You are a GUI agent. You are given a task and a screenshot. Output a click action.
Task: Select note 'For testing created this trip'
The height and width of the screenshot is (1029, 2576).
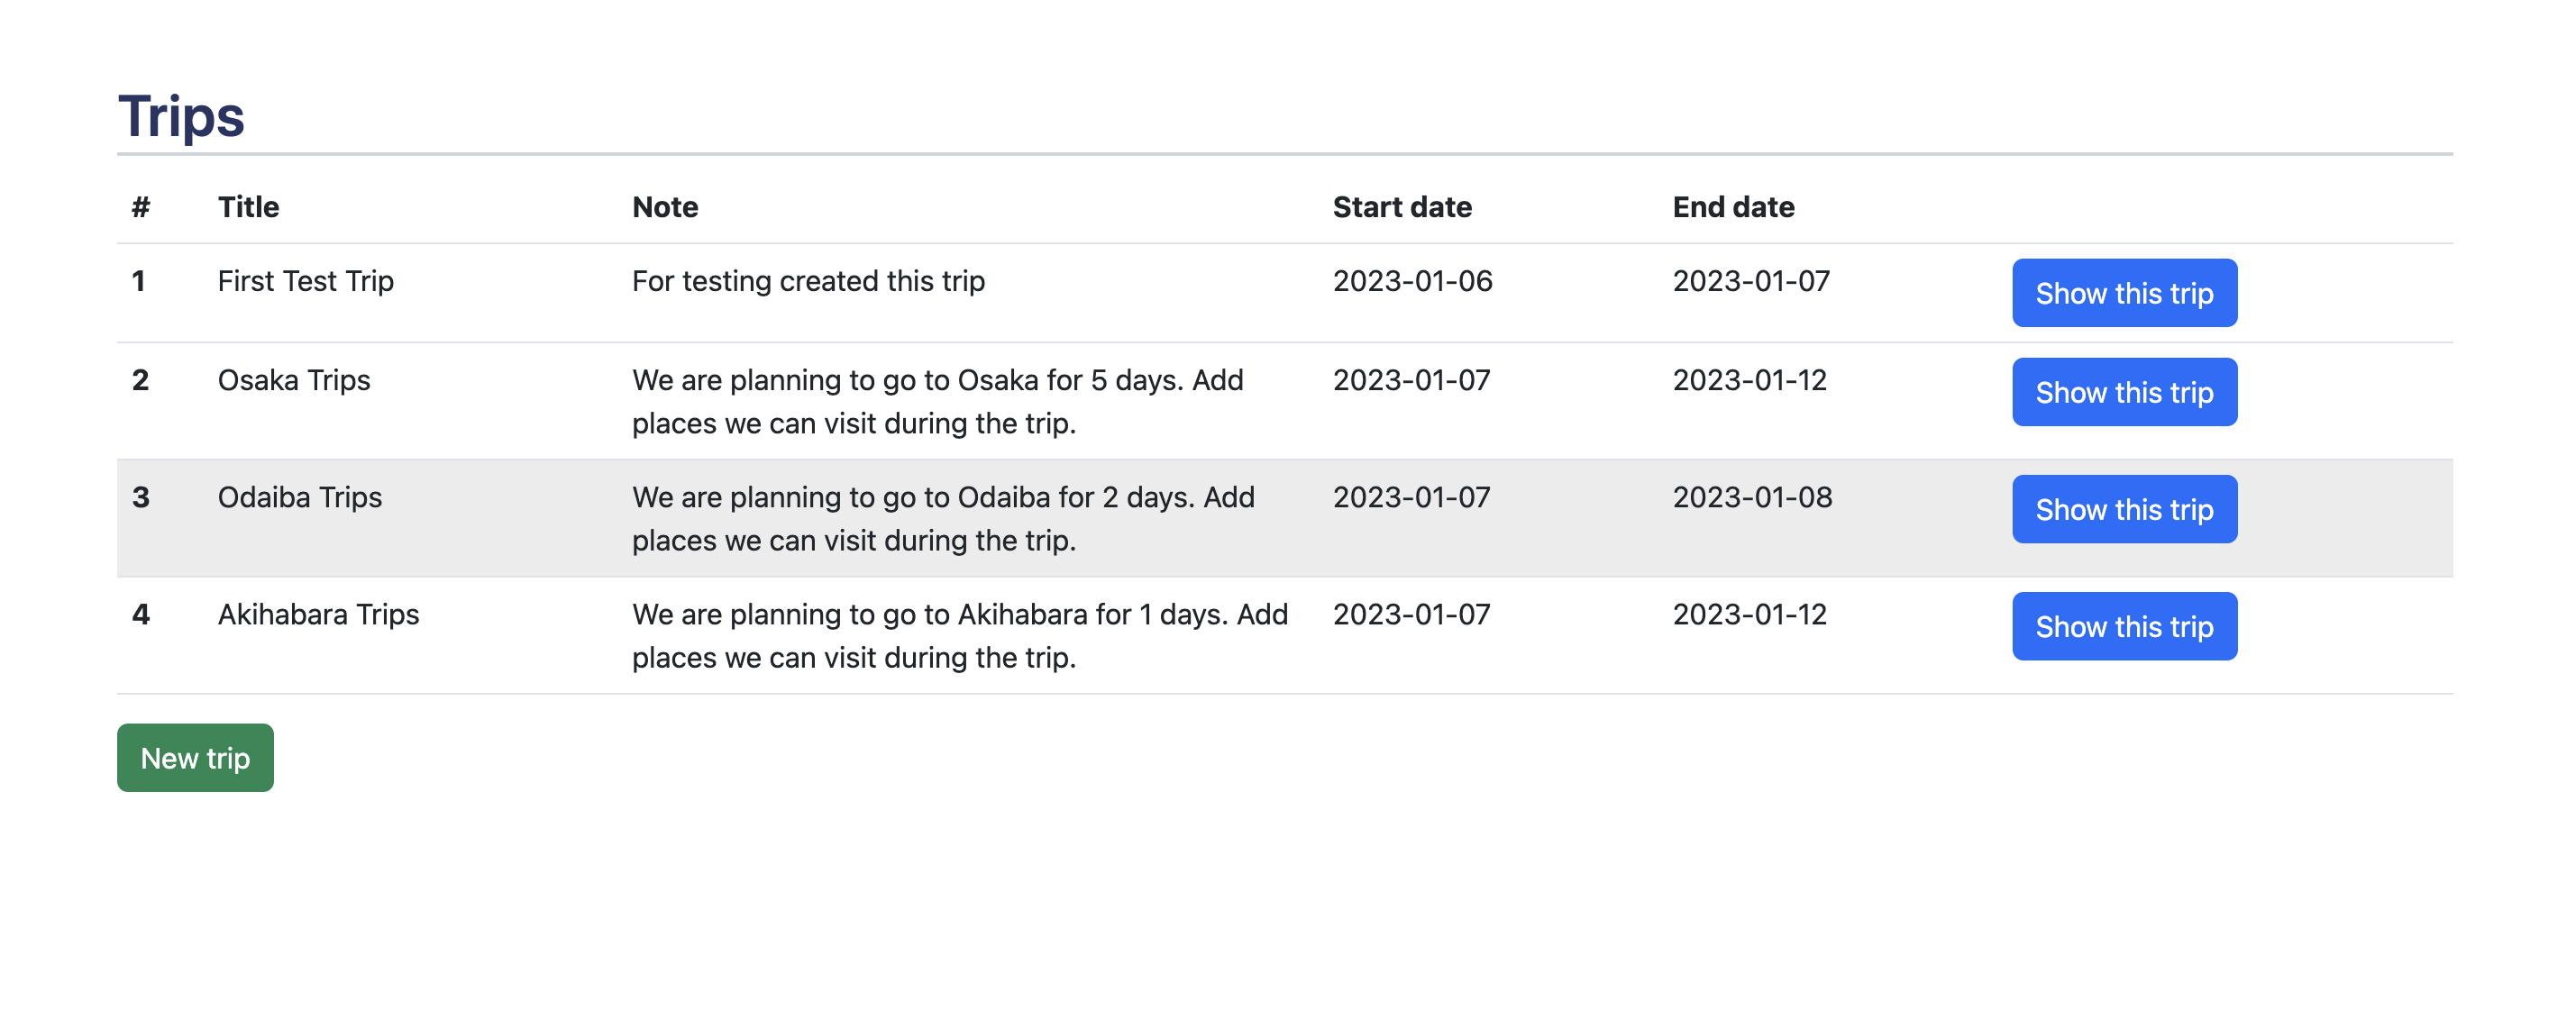(x=808, y=281)
